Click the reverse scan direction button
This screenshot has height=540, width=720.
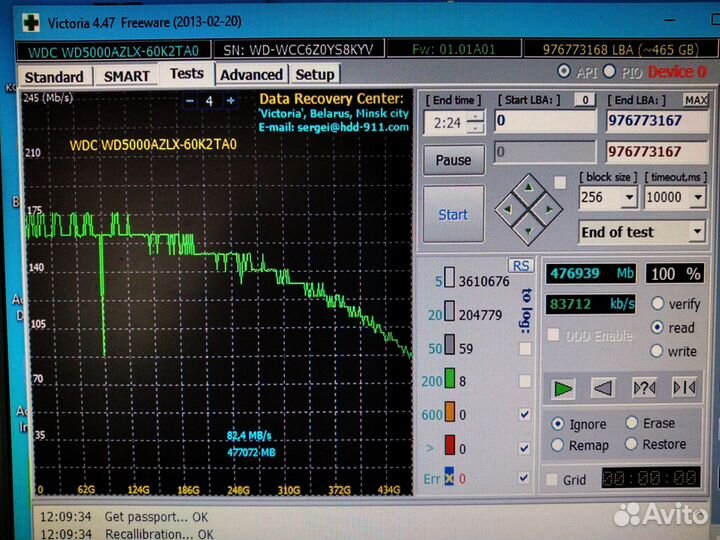click(603, 388)
